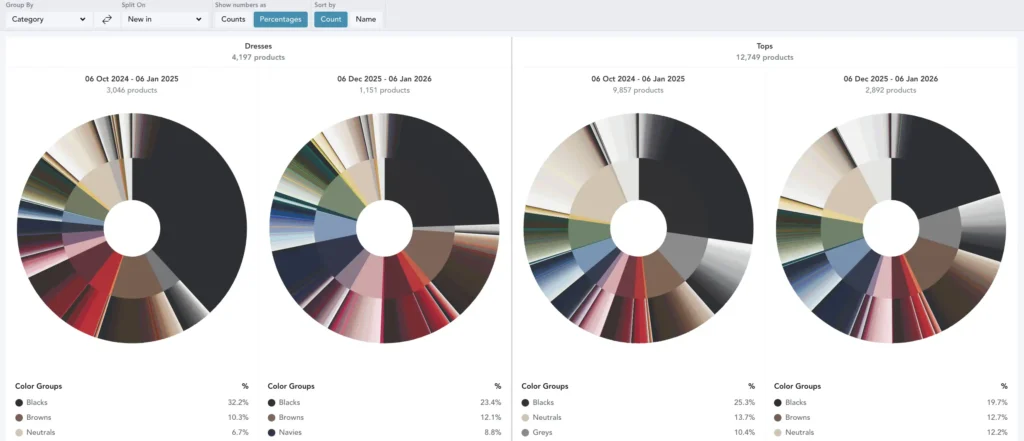This screenshot has width=1024, height=441.
Task: Click Browns color dot in Tops 2025 legend
Action: tap(779, 417)
